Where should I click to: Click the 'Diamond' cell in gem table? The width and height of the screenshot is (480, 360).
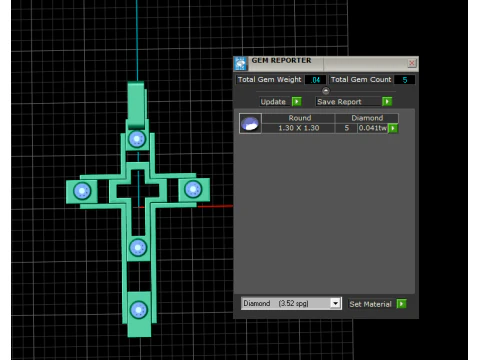pos(367,118)
